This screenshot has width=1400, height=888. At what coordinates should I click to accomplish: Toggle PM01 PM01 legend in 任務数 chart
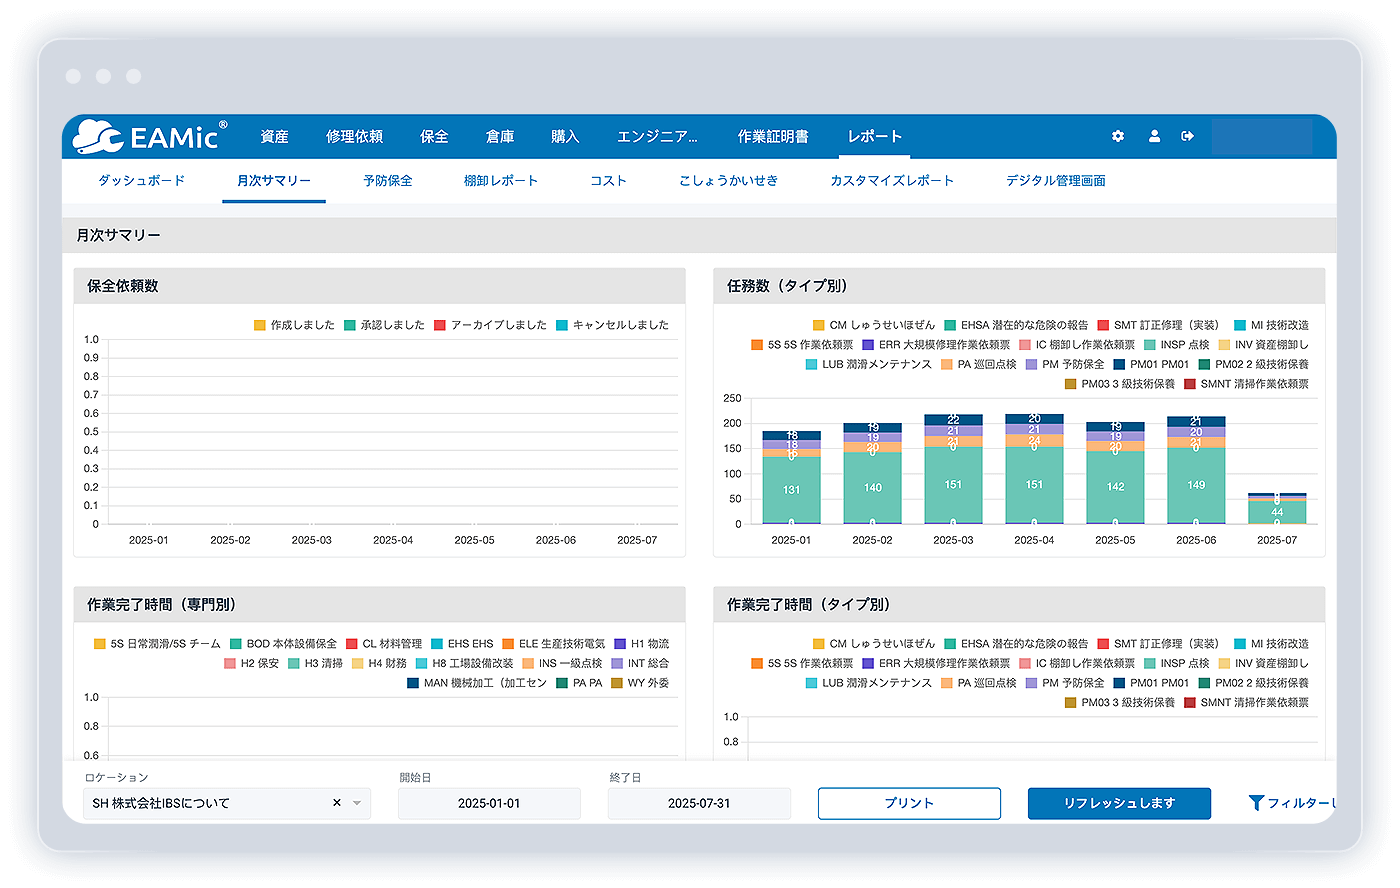point(1151,365)
